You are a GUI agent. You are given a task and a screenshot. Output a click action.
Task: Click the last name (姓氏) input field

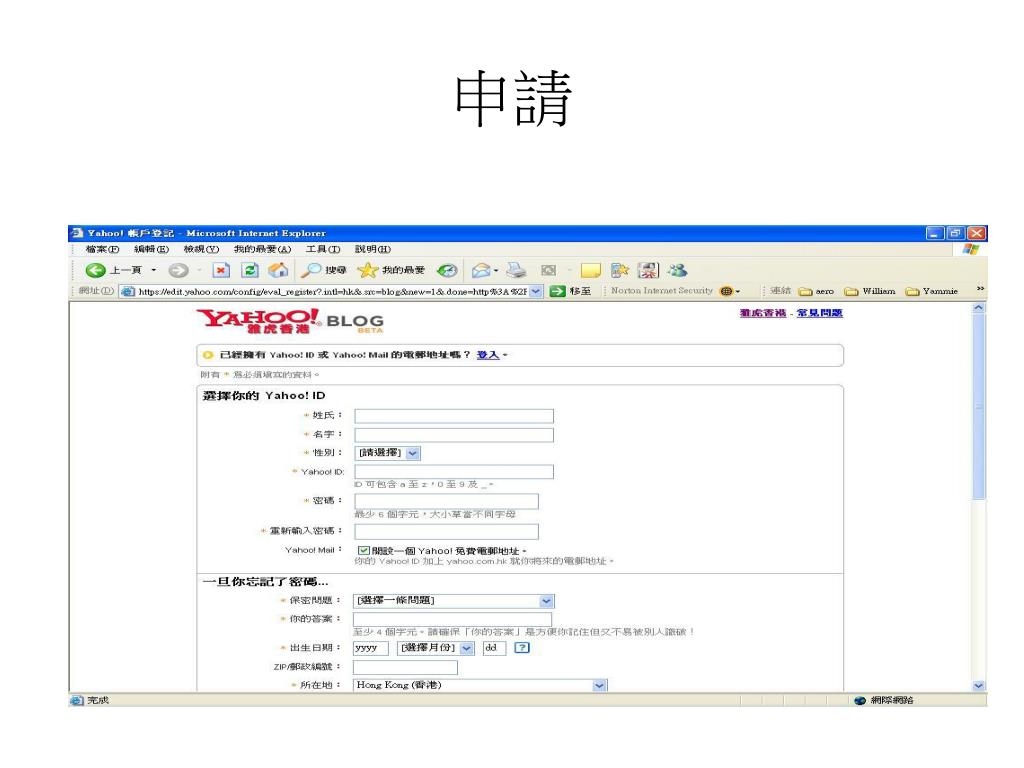point(454,416)
